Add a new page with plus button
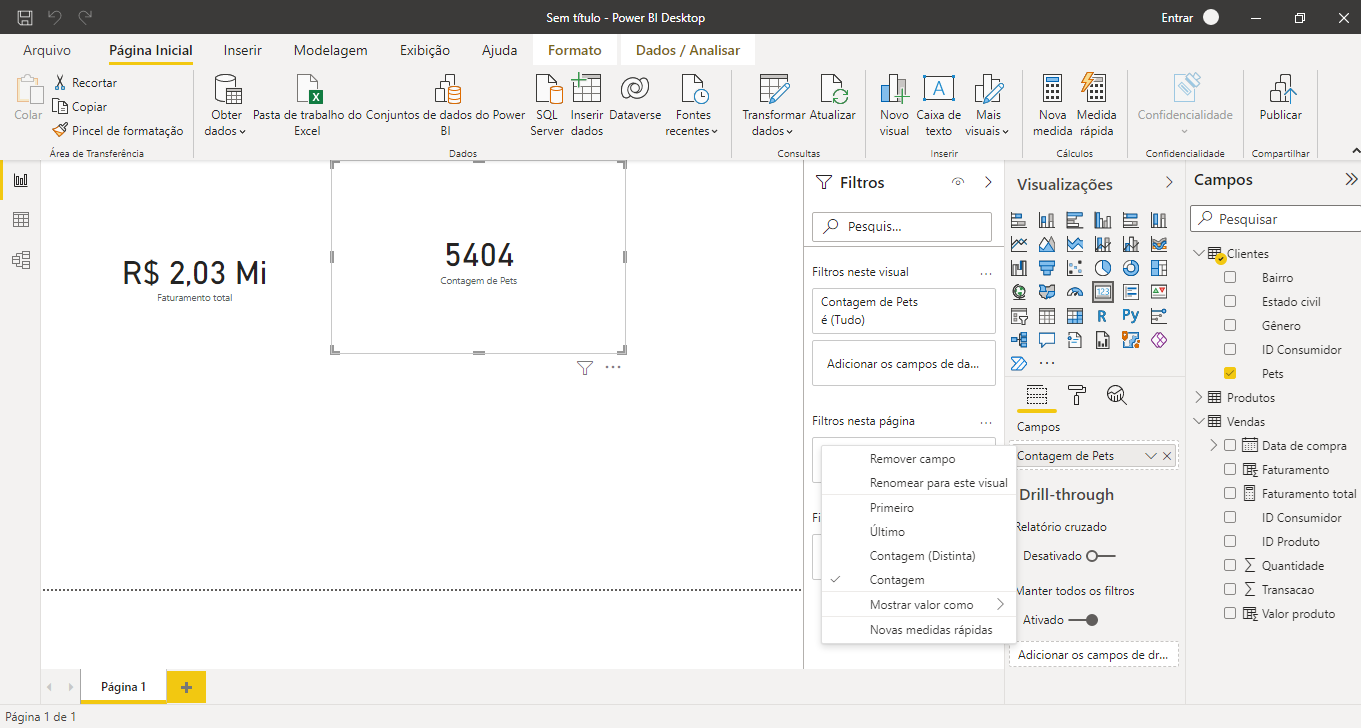 coord(186,687)
